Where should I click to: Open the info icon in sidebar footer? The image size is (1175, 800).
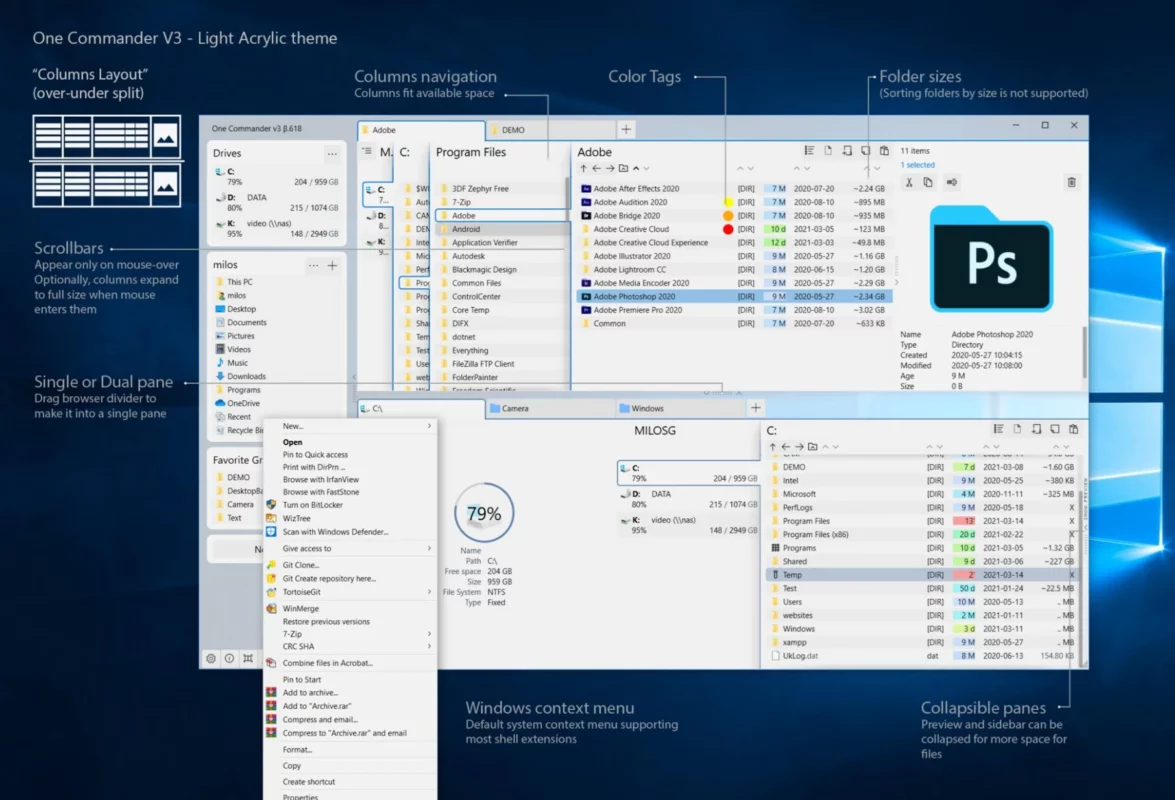click(229, 658)
